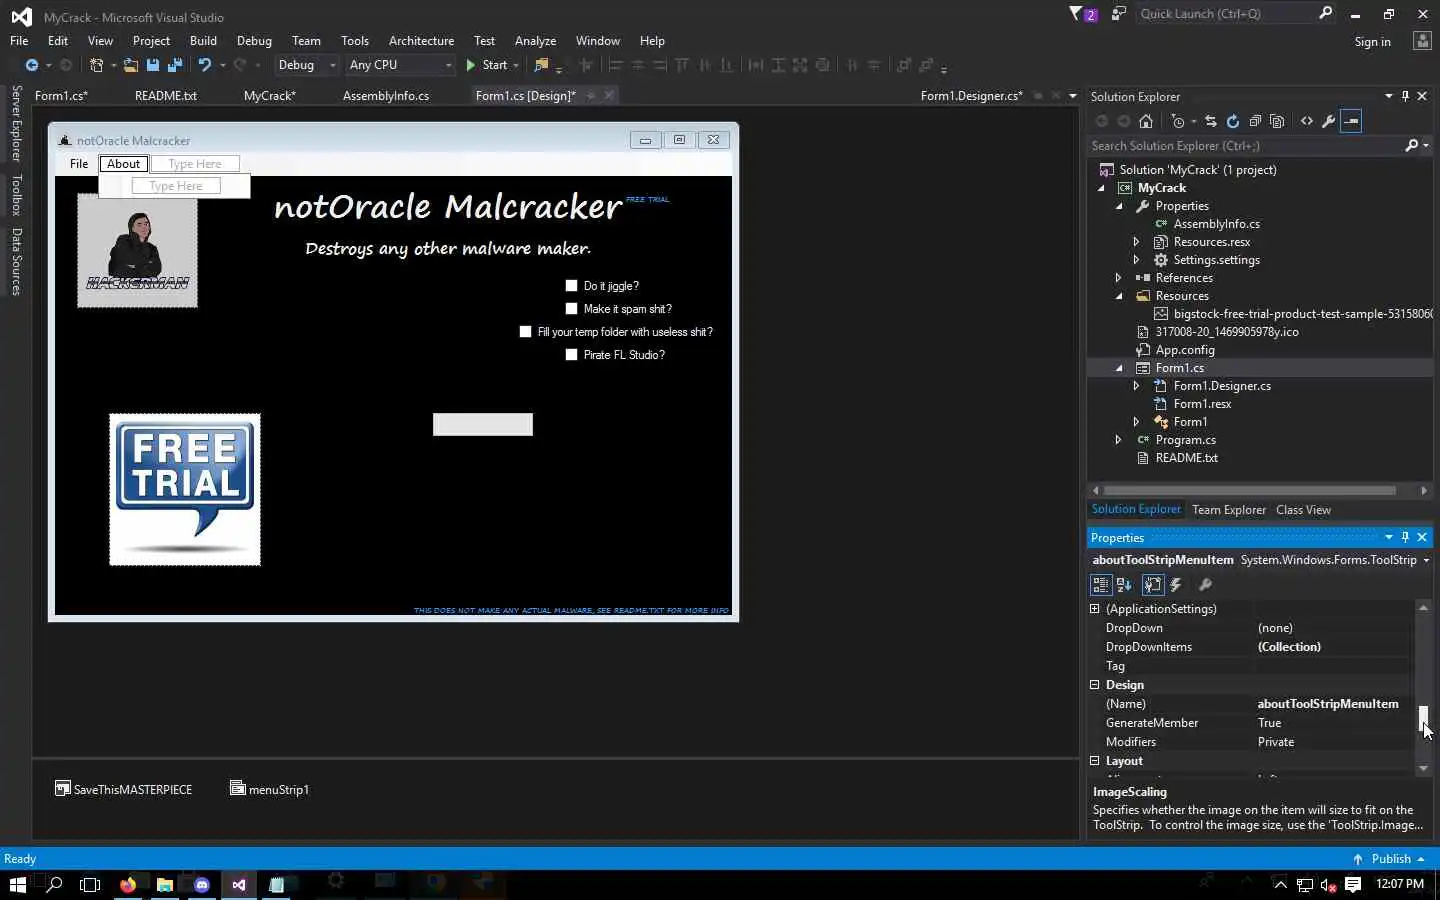Open the Analyze menu

click(x=535, y=41)
